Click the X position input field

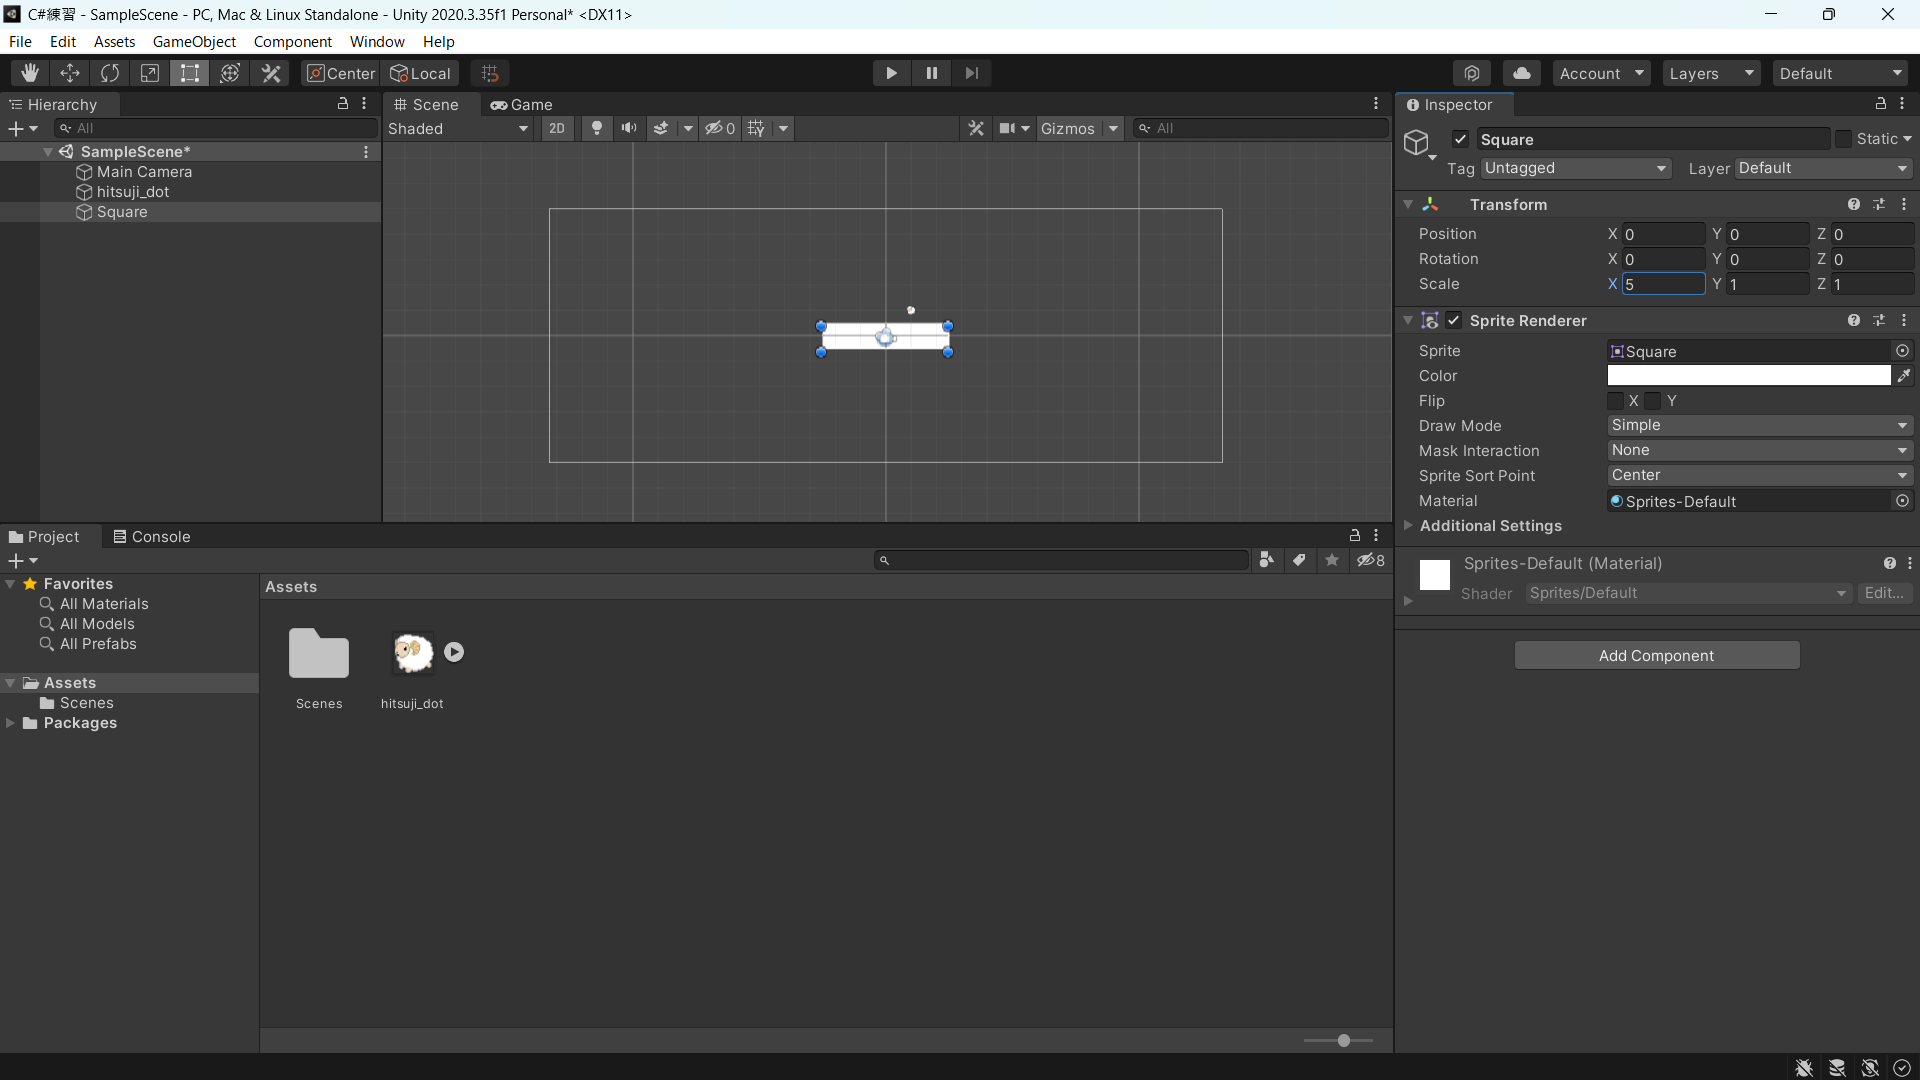click(1659, 233)
